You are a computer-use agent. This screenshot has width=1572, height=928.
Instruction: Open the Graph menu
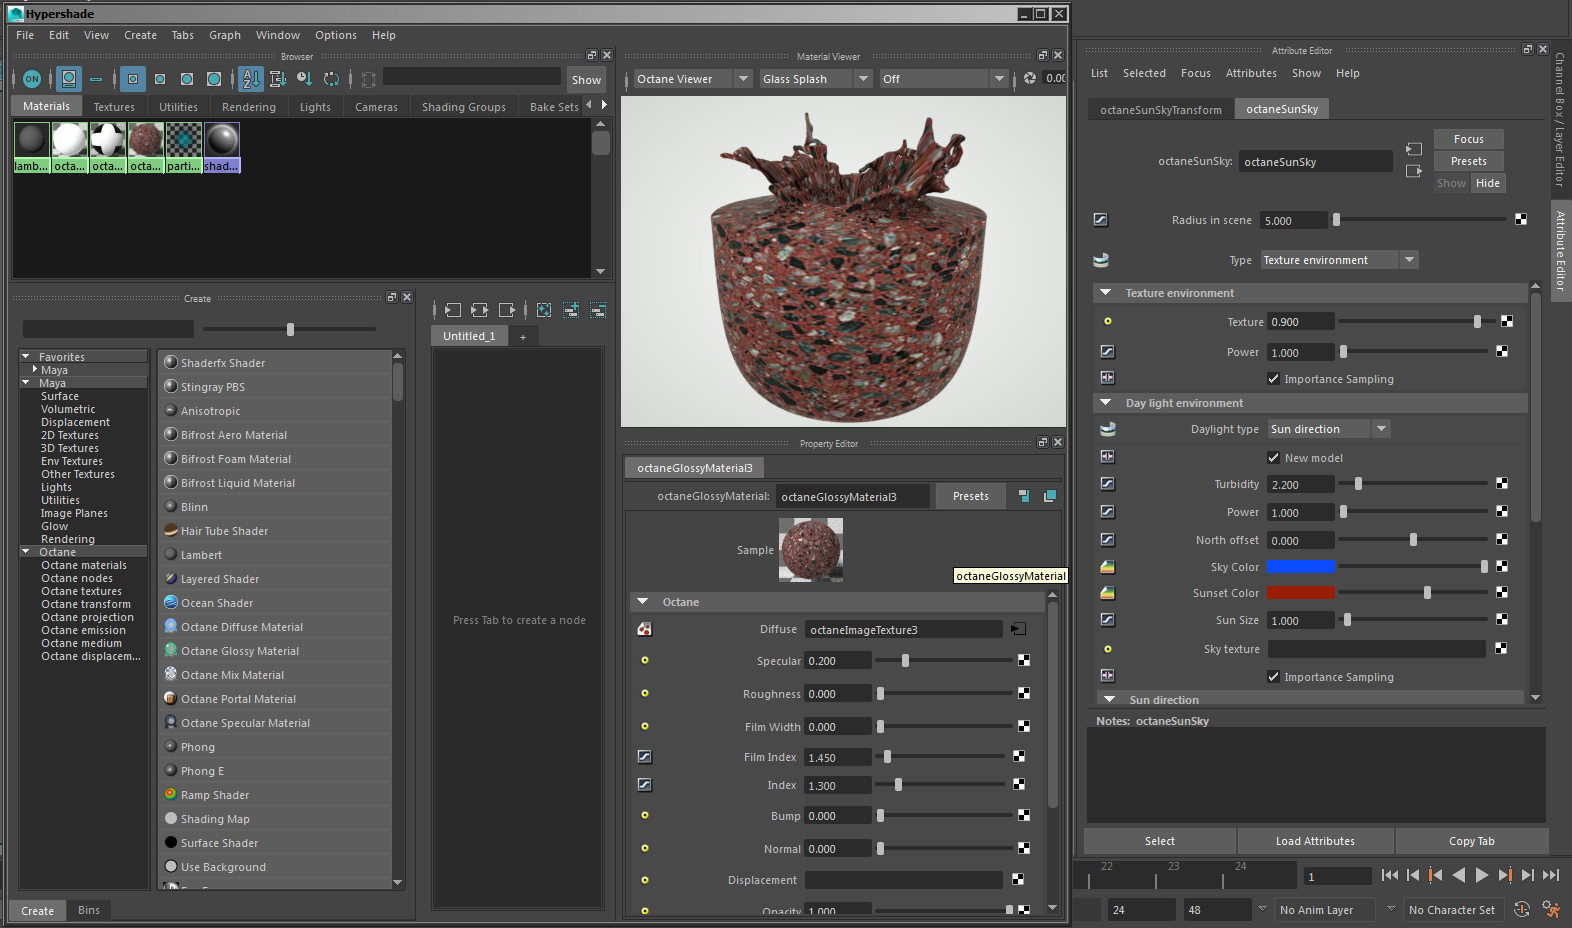tap(224, 35)
